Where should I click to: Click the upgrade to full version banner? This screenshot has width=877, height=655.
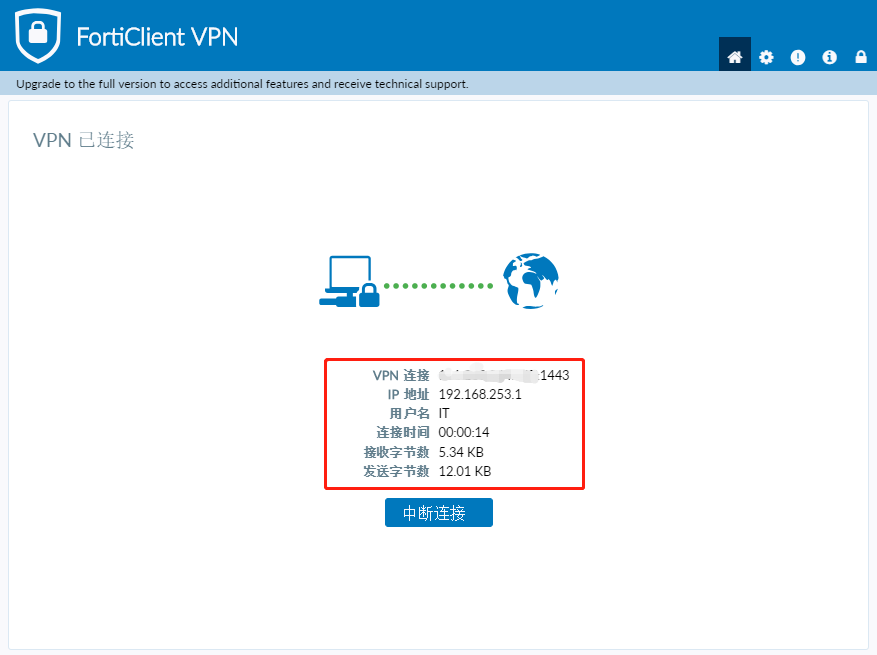pyautogui.click(x=242, y=84)
